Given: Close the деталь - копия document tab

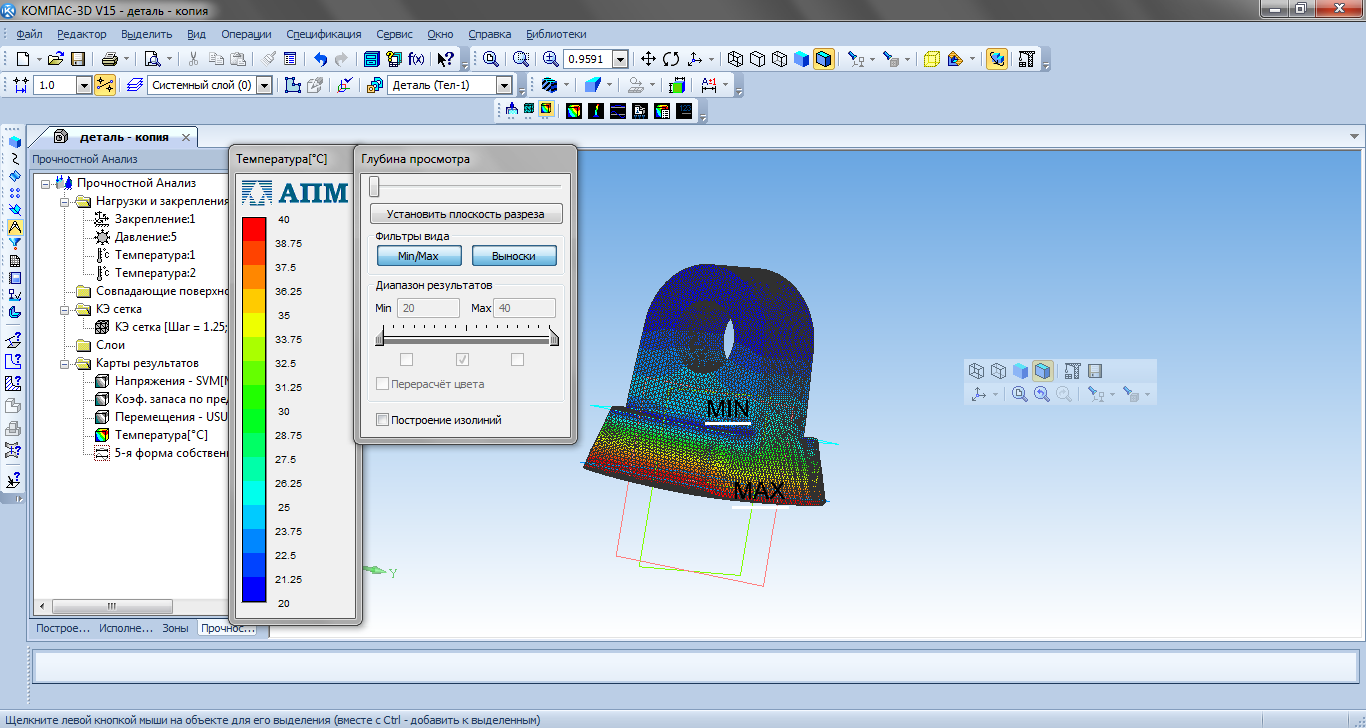Looking at the screenshot, I should (186, 137).
